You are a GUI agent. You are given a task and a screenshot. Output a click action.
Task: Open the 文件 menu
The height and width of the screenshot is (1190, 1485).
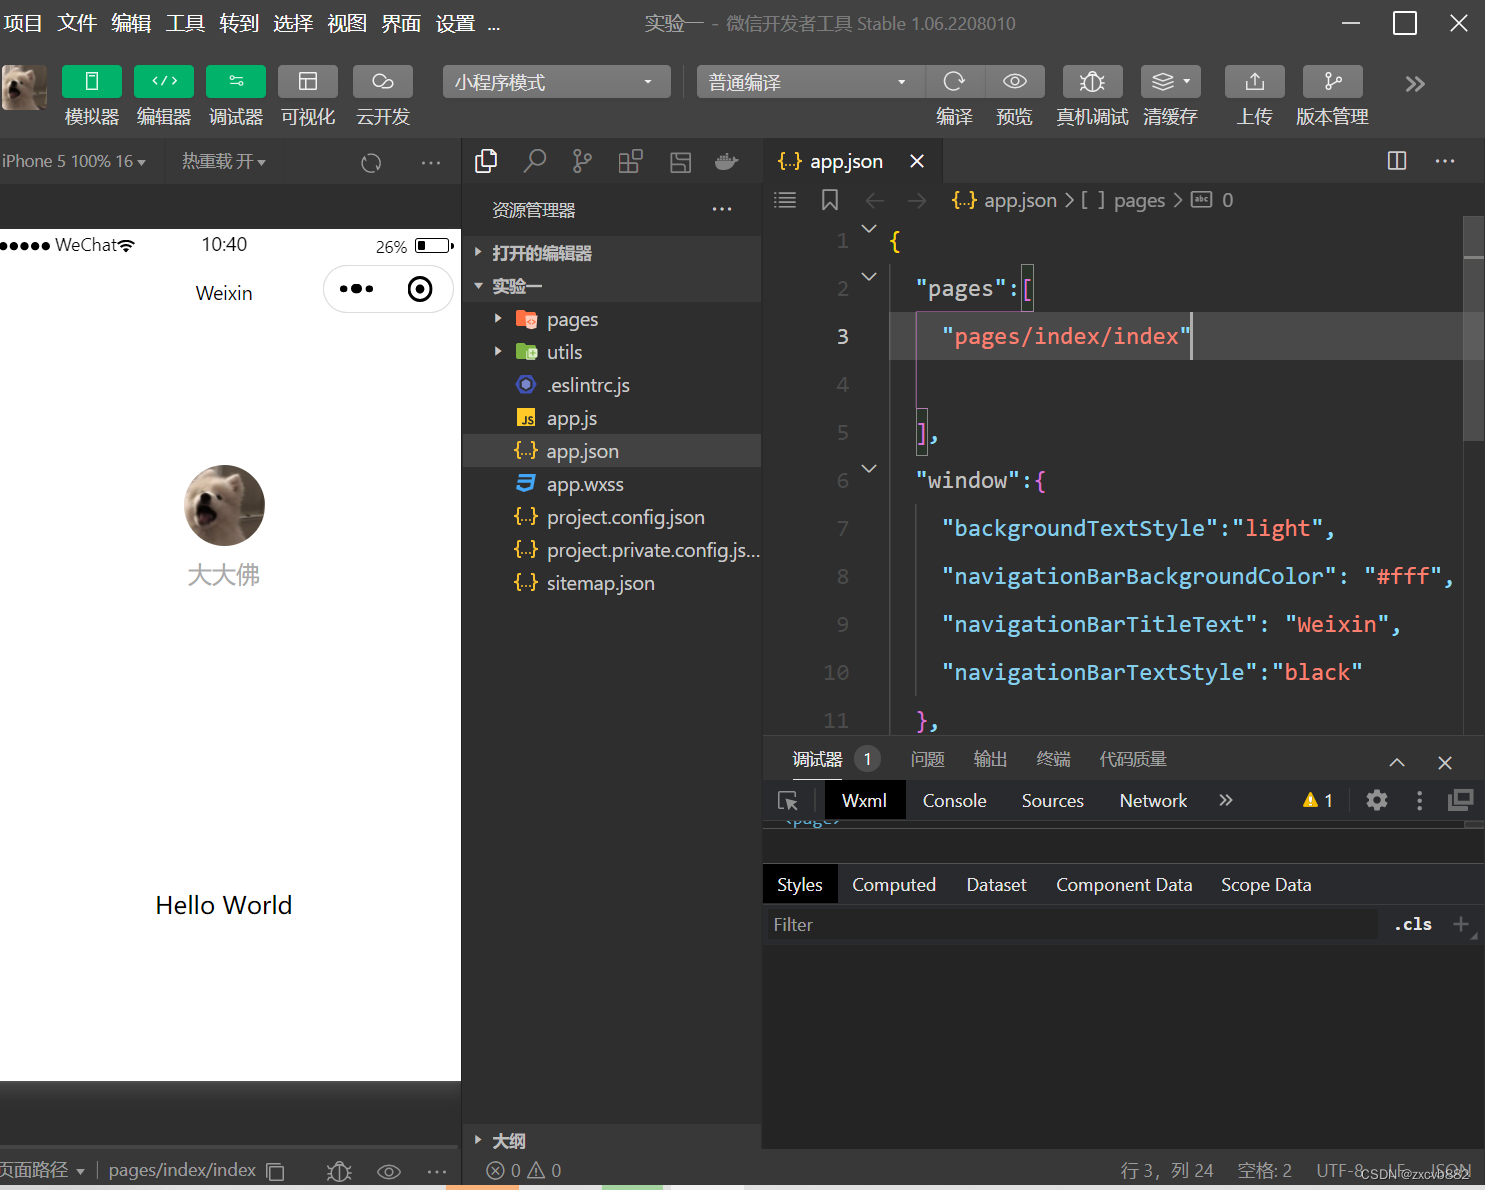pos(77,23)
